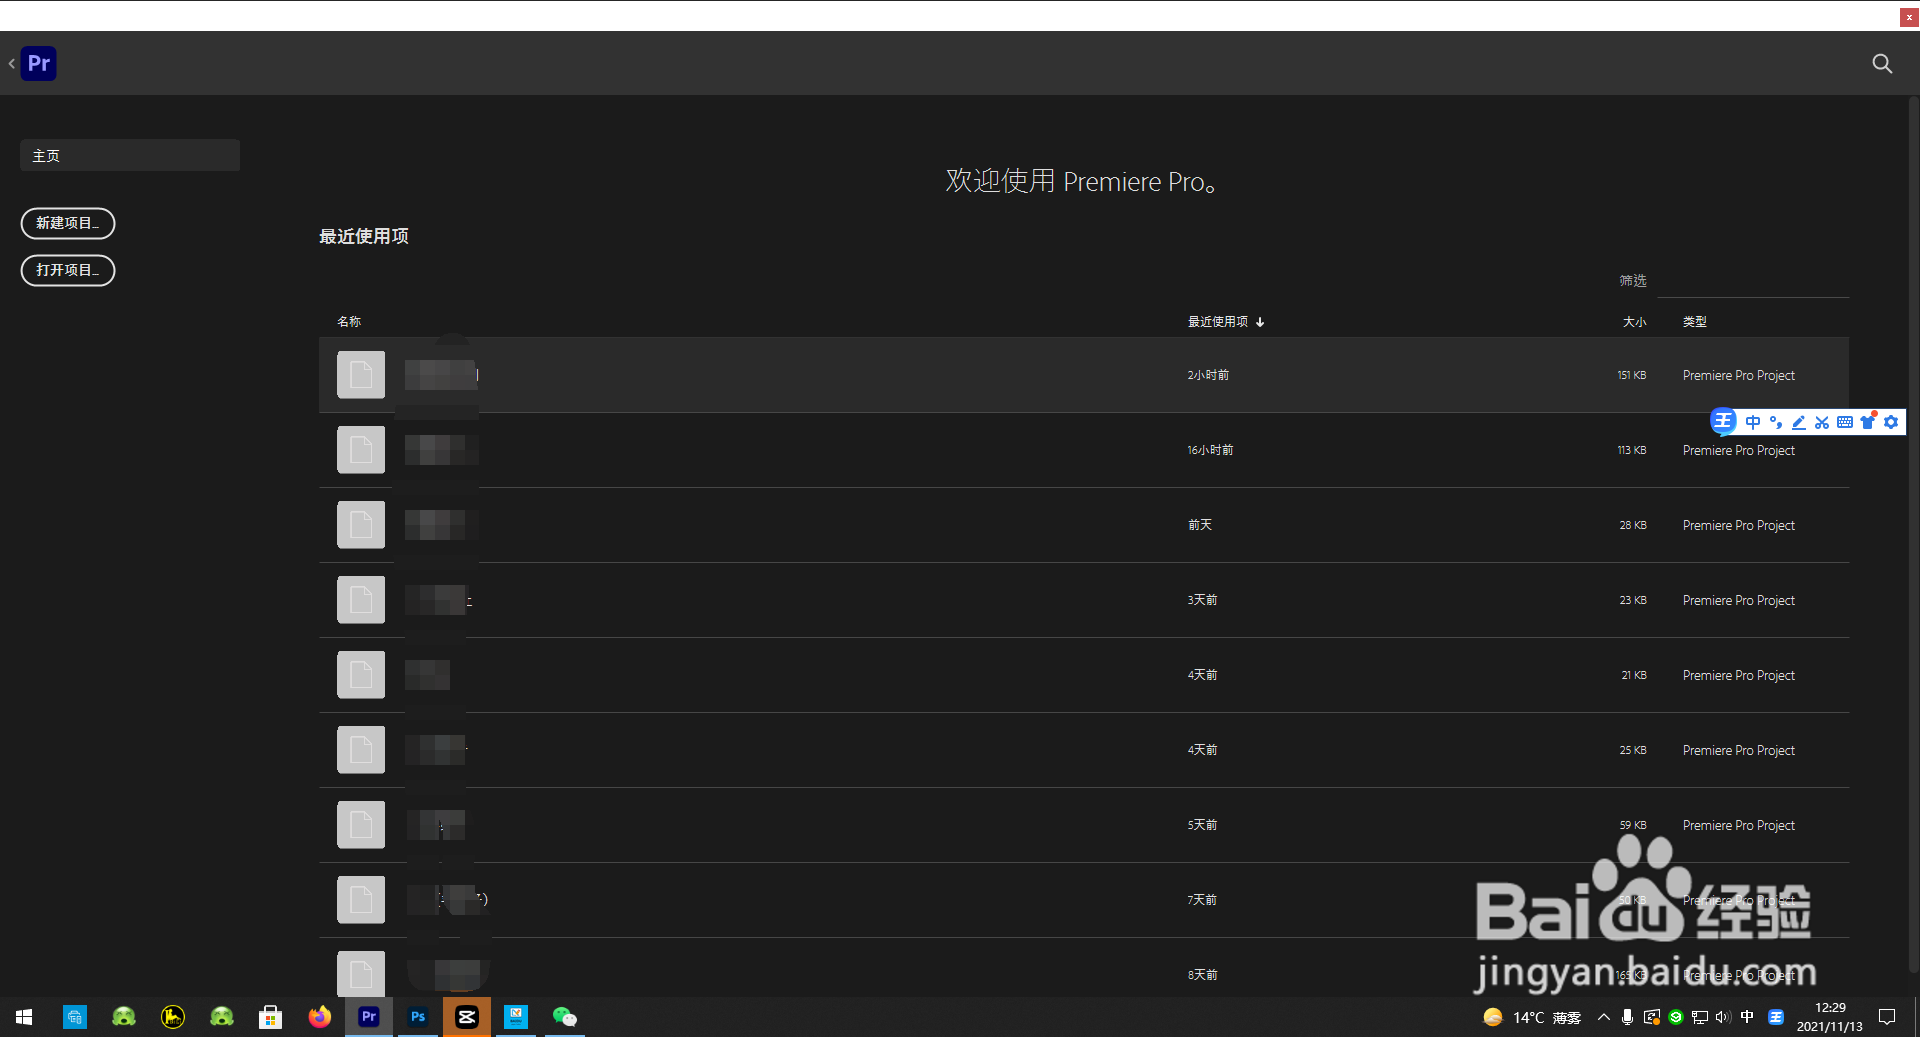Open the project used 前天
This screenshot has width=1920, height=1037.
1084,525
